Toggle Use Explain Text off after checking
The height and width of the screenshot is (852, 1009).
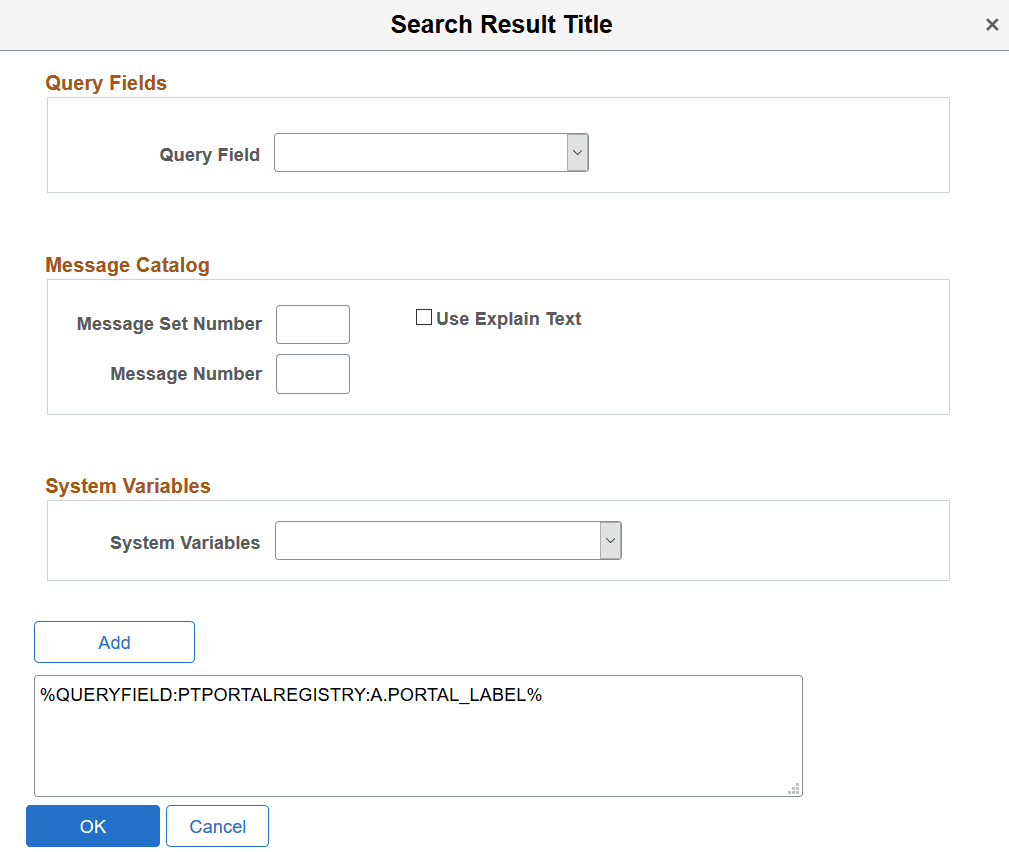[424, 317]
